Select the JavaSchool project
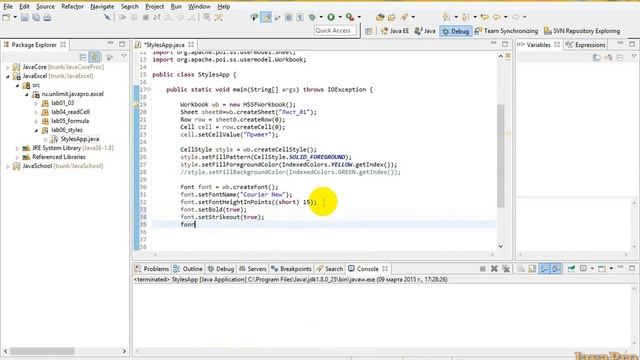 (58, 166)
